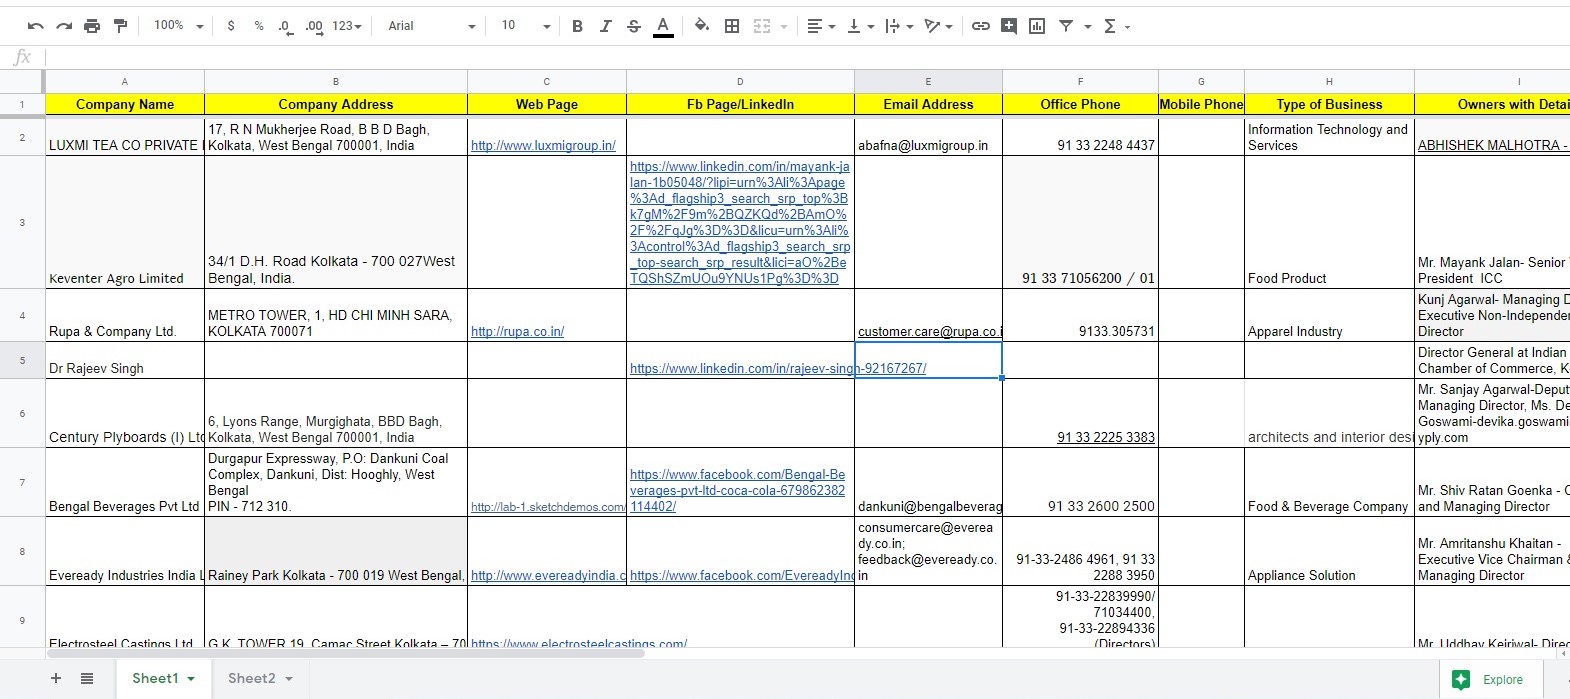Open the text color picker
1570x699 pixels.
click(663, 26)
